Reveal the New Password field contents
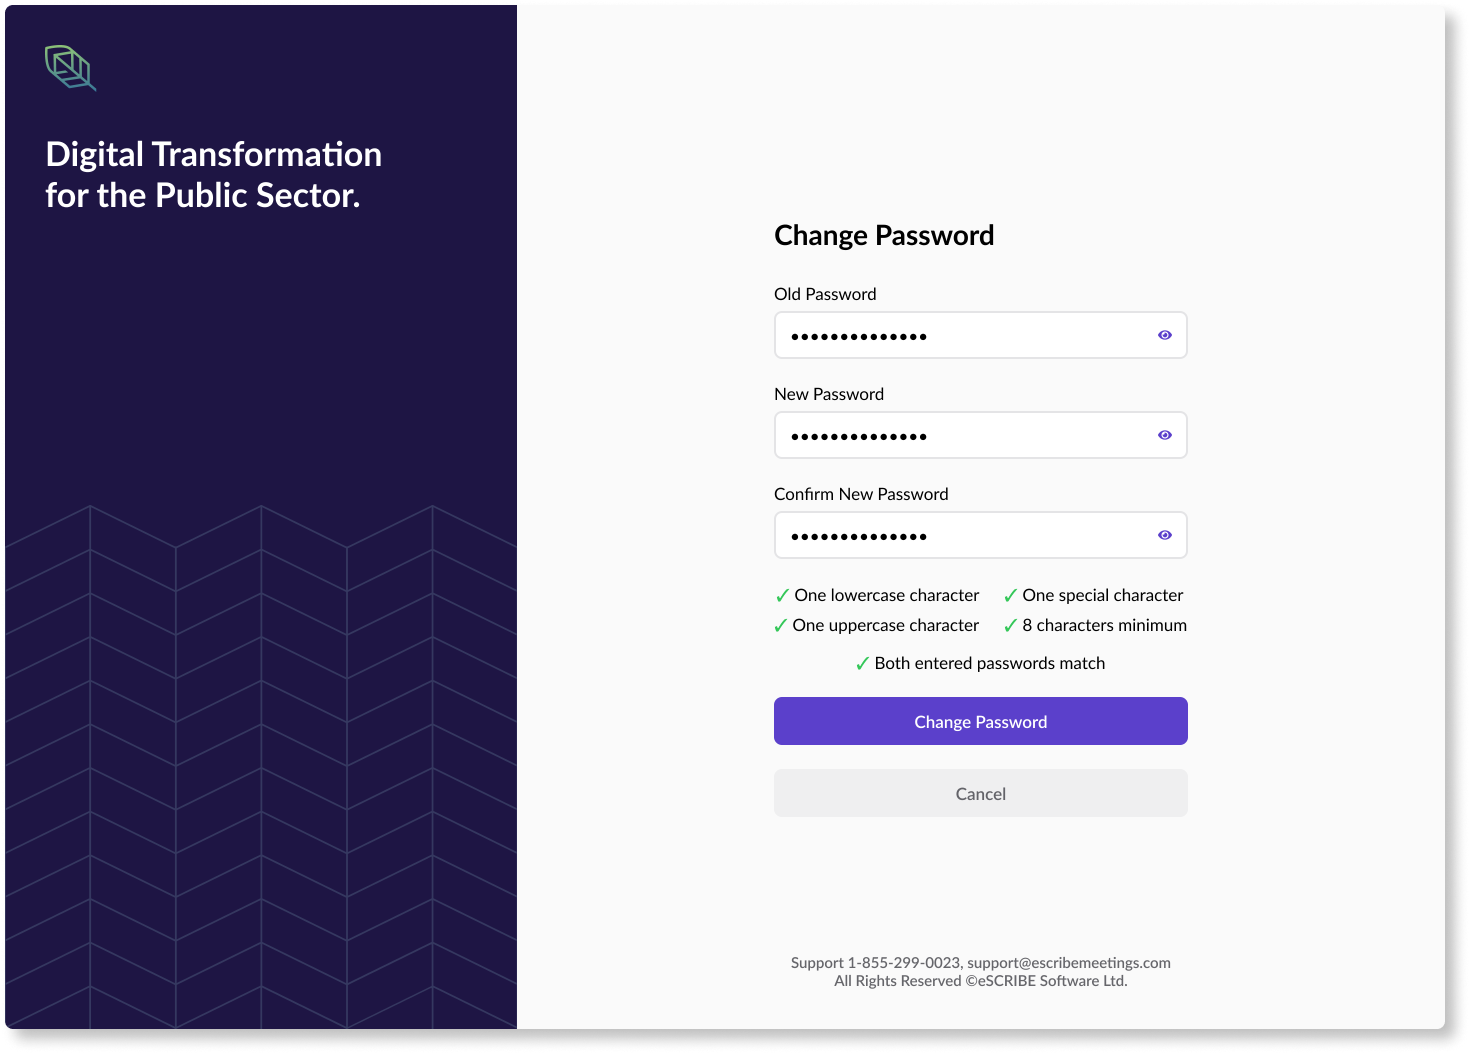The height and width of the screenshot is (1054, 1470). (x=1165, y=435)
